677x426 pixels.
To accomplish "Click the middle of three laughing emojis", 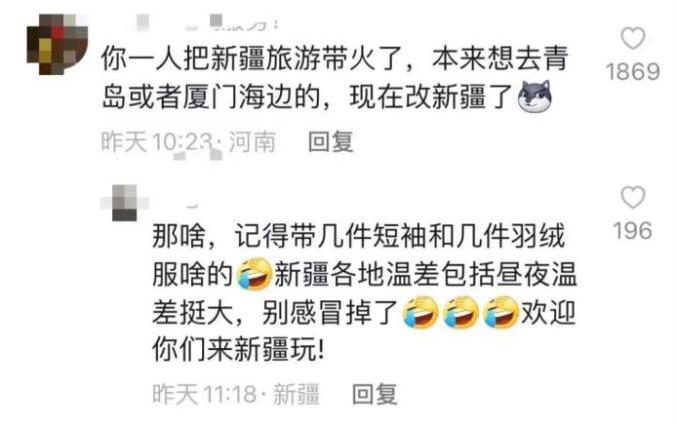I will coord(461,312).
